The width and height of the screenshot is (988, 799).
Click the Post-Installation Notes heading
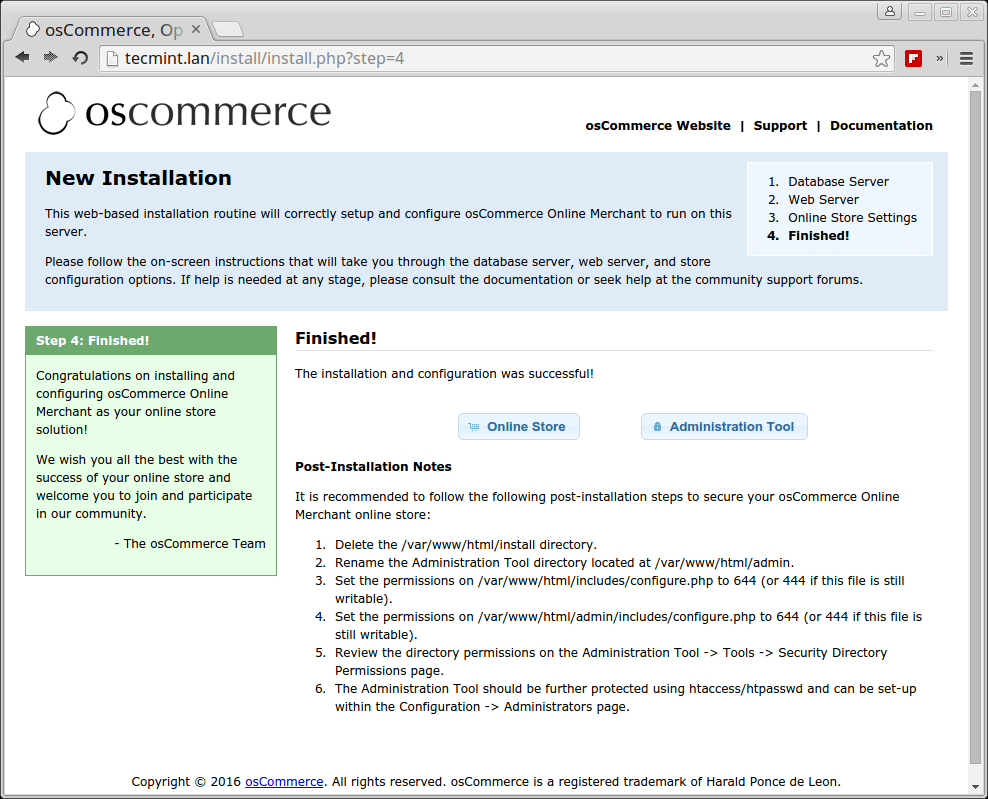(x=373, y=466)
